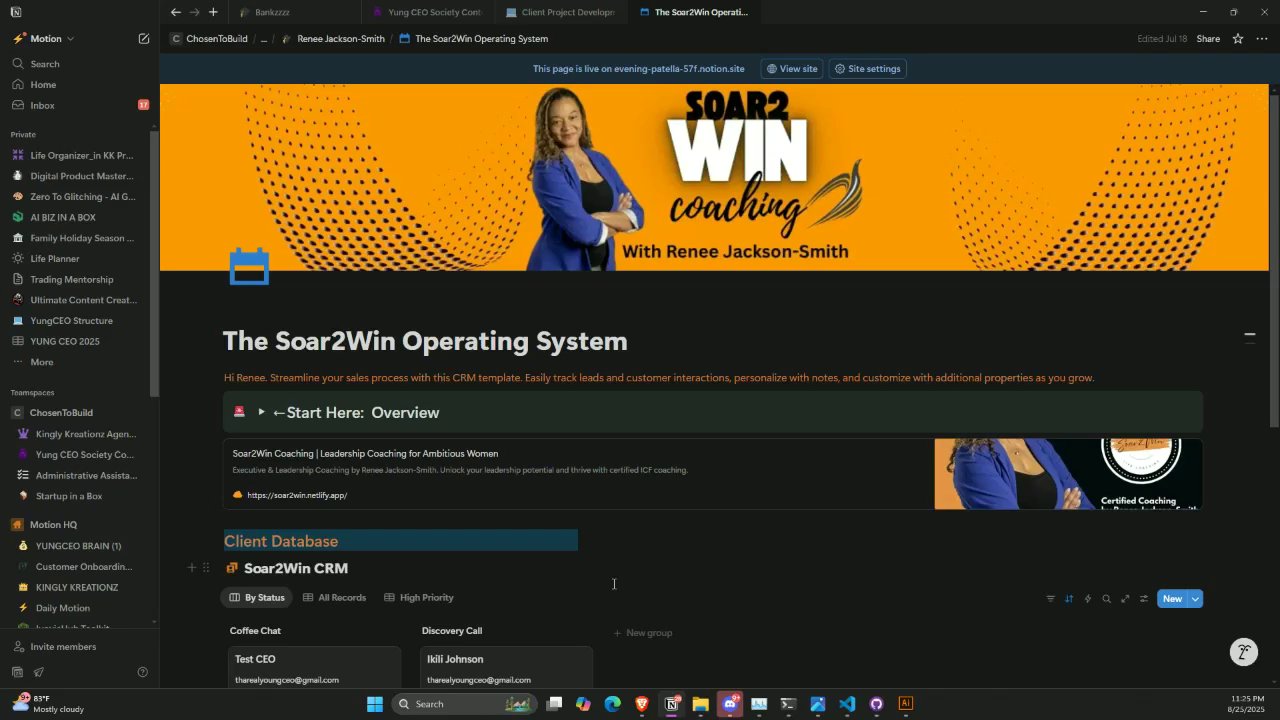The image size is (1280, 720).
Task: Open the sidebar help question mark icon
Action: (142, 672)
